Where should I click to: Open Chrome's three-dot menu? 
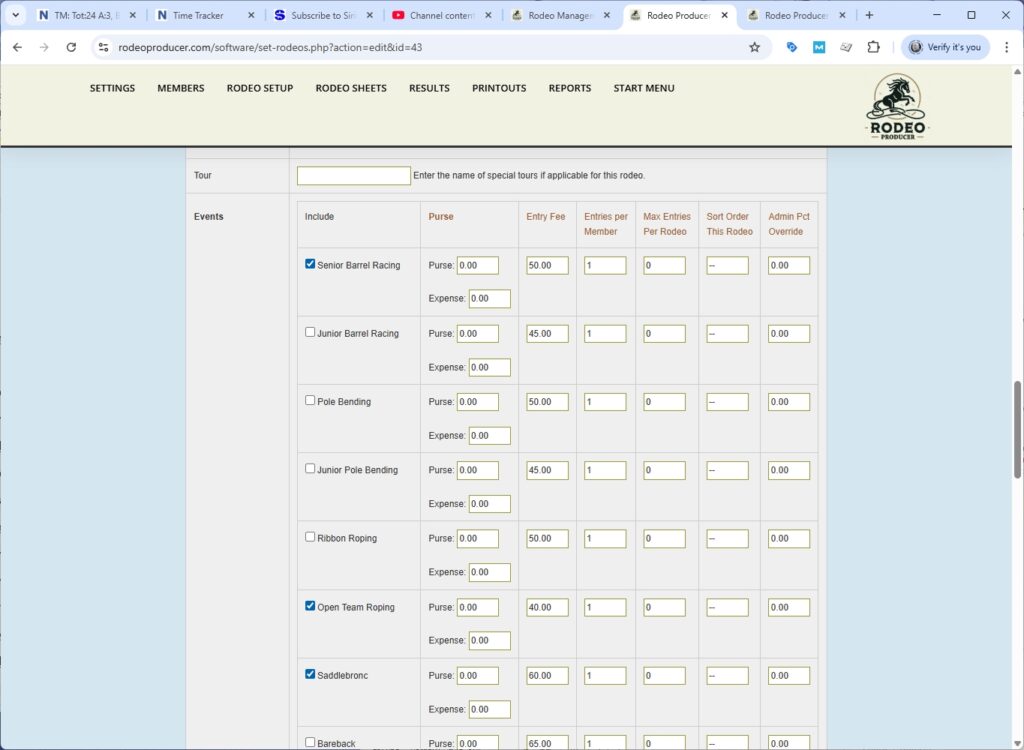tap(1006, 47)
